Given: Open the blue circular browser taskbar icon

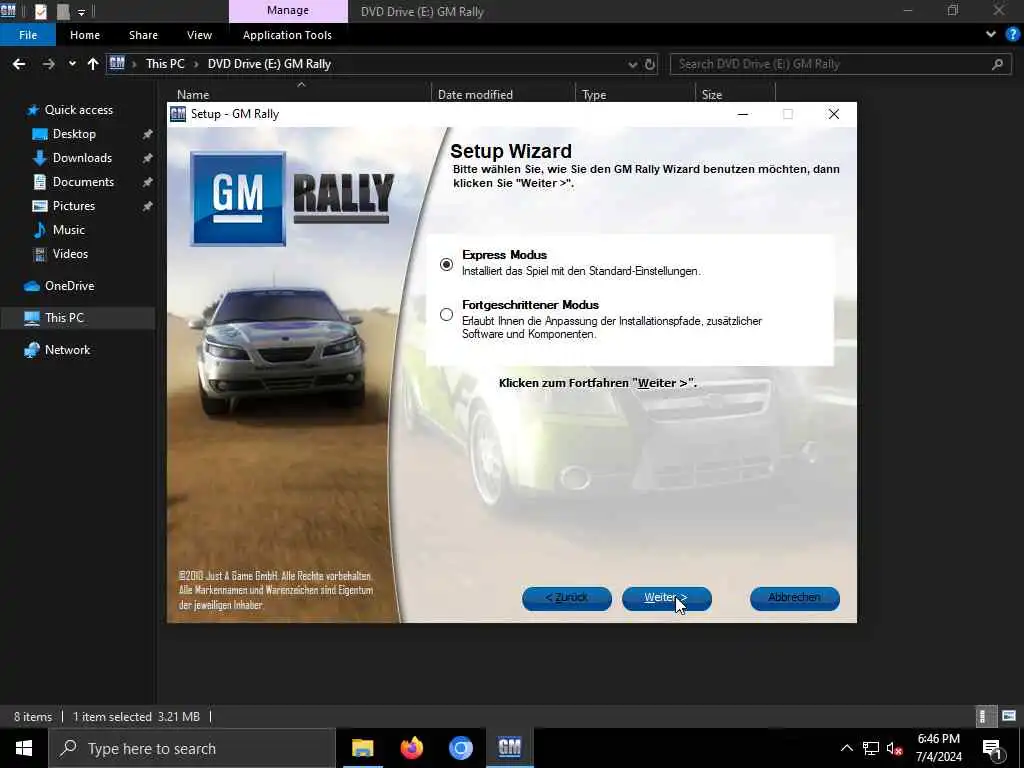Looking at the screenshot, I should click(461, 748).
